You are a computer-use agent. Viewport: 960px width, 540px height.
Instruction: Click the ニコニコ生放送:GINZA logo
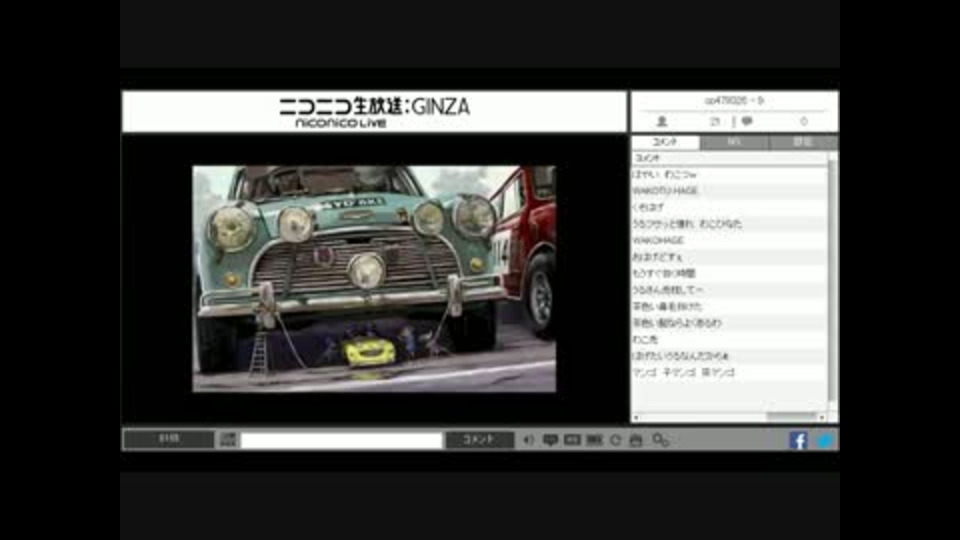pyautogui.click(x=375, y=112)
